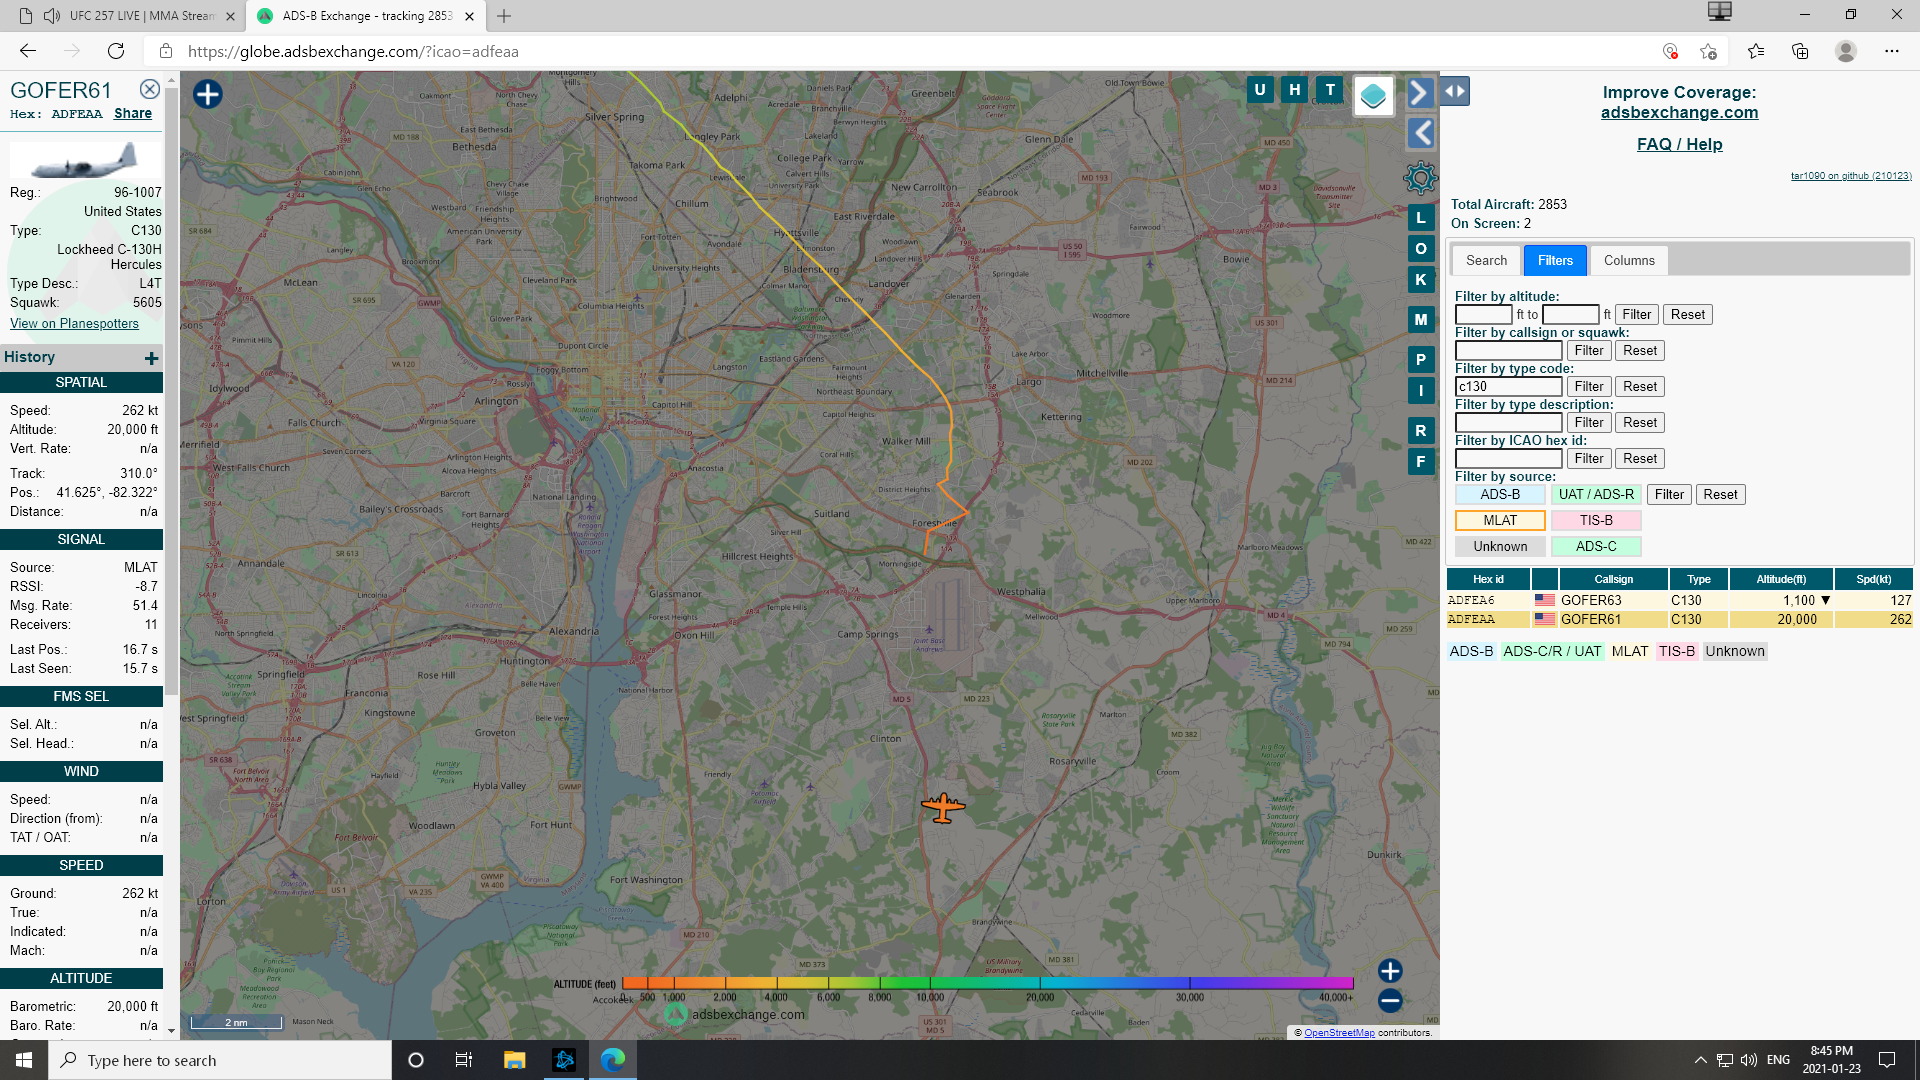Open the OpenStreetMap attribution link

[x=1339, y=1033]
